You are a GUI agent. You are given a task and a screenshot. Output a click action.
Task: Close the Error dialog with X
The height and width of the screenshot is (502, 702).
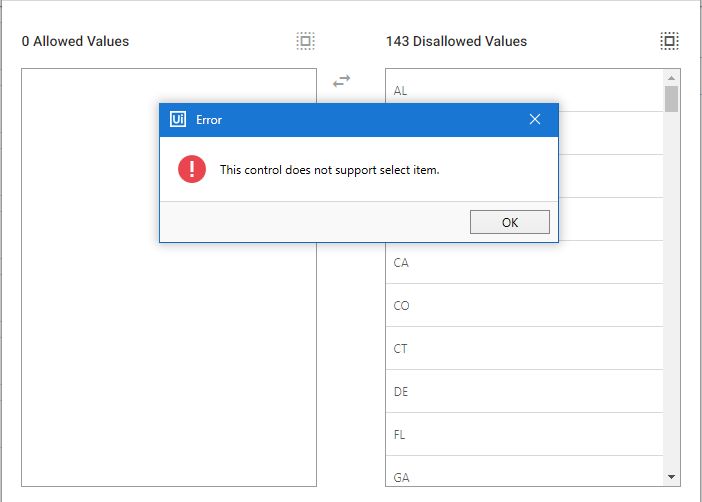[535, 119]
